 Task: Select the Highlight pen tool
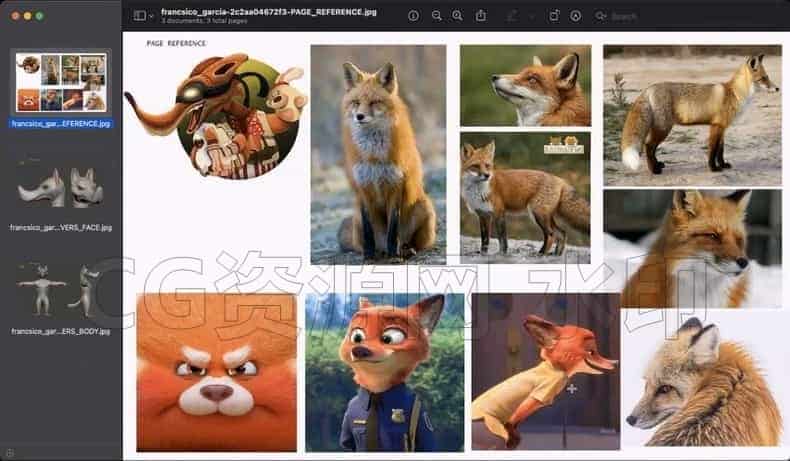coord(512,16)
